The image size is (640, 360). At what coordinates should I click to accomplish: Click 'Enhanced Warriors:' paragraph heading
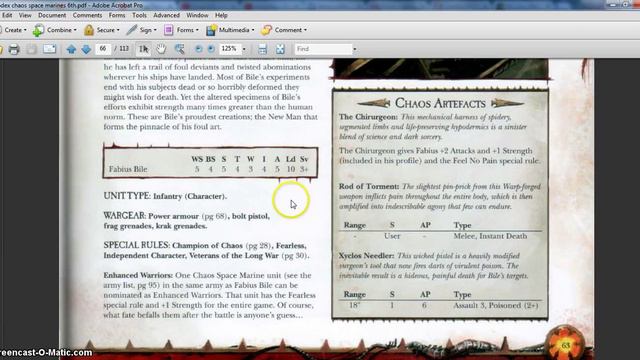click(138, 276)
